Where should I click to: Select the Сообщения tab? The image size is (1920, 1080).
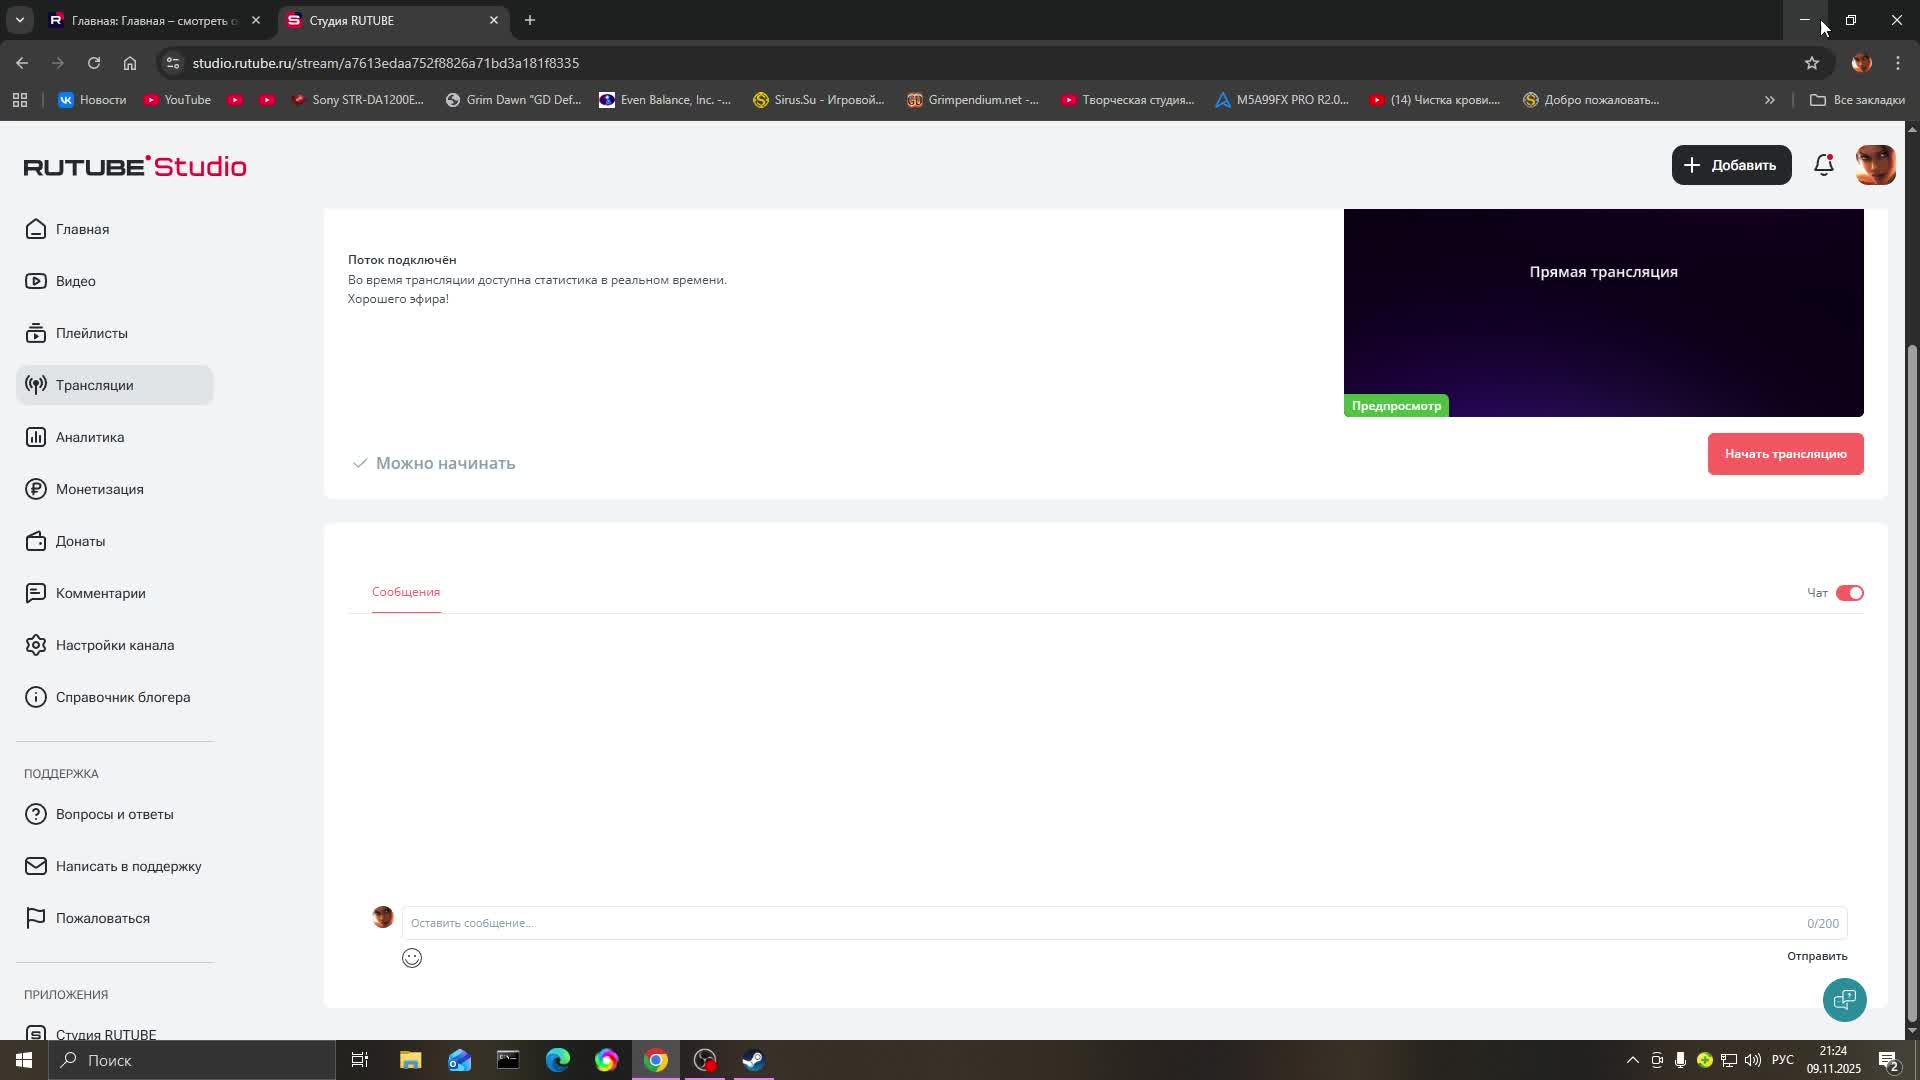(406, 592)
